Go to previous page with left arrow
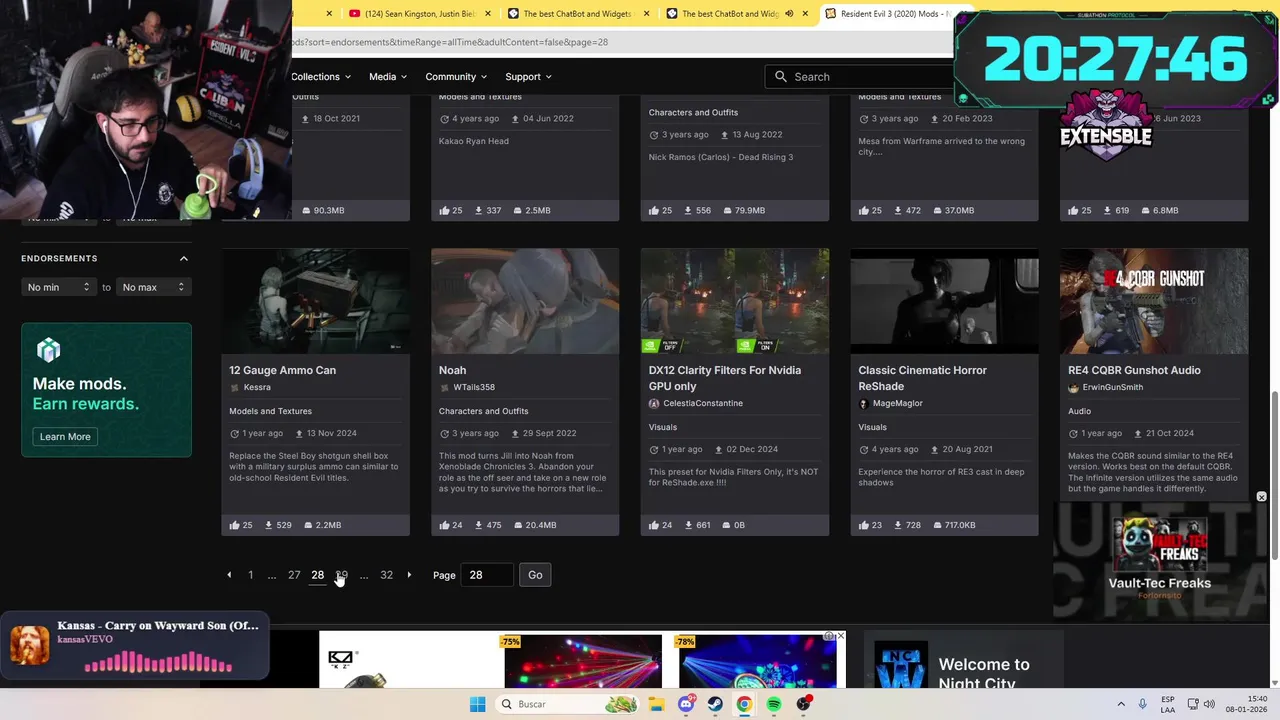Viewport: 1280px width, 720px height. tap(229, 575)
